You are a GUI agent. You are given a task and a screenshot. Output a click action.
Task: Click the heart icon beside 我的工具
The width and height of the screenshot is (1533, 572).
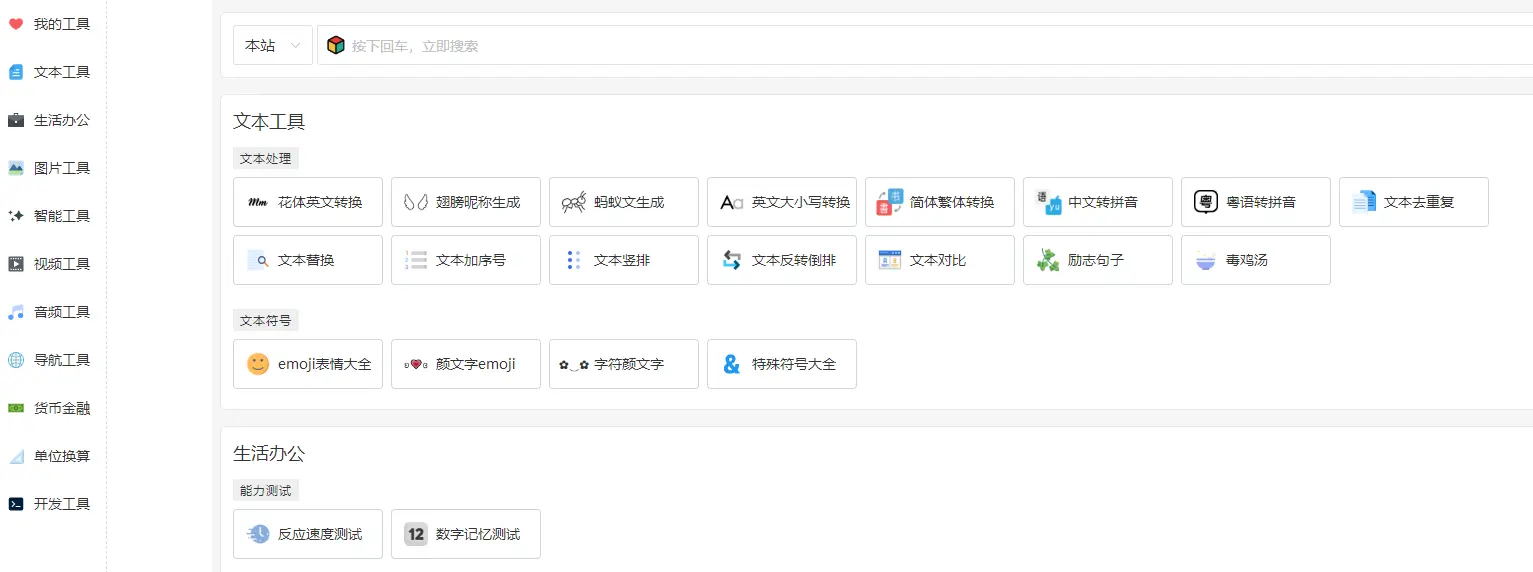(16, 24)
